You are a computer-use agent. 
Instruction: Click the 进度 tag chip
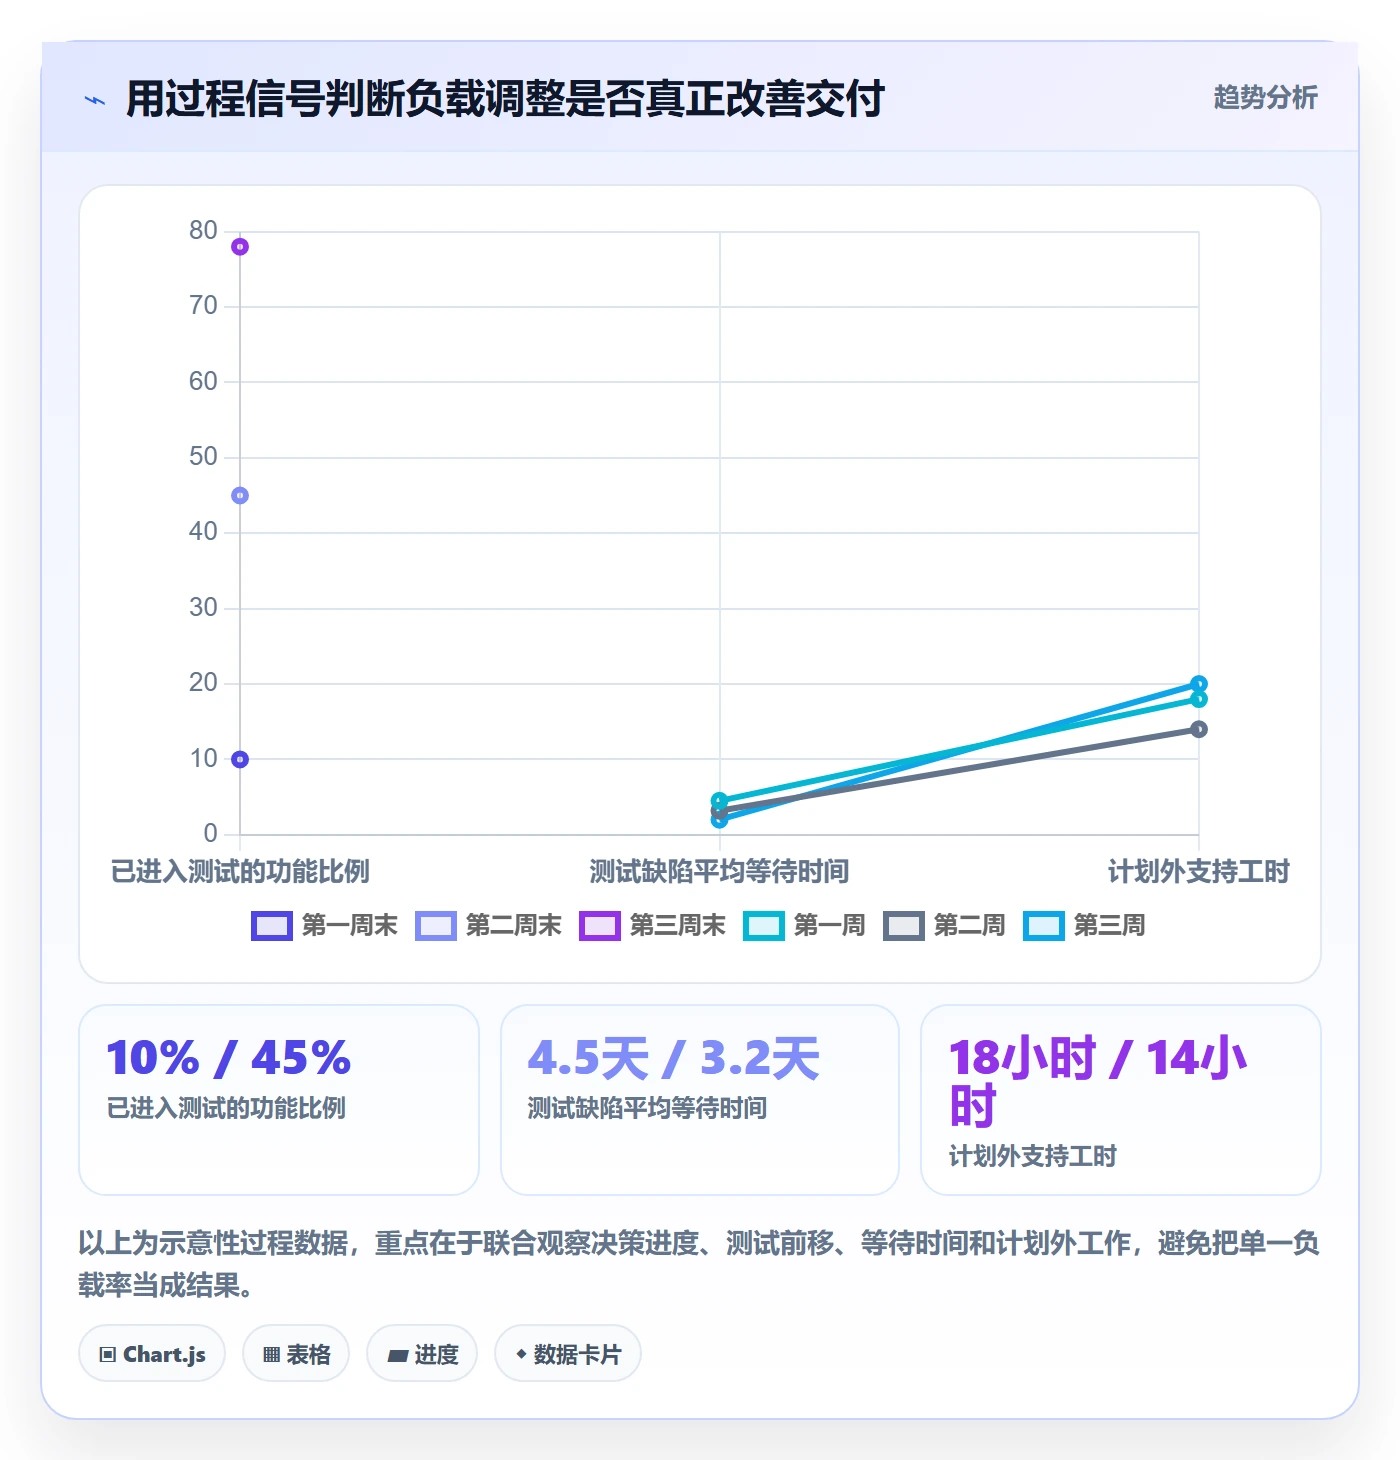tap(422, 1354)
